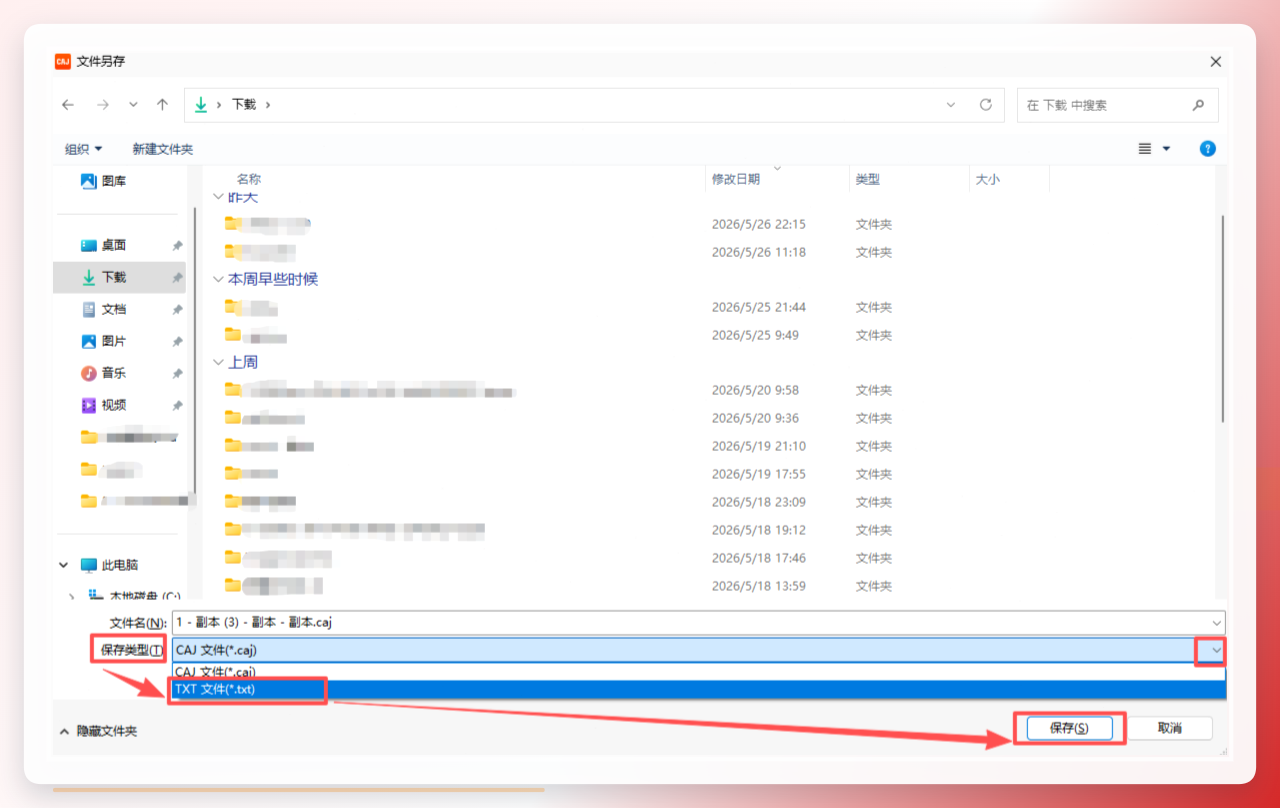Choose CAJ 文件(*.caj) in the dropdown list
Screen dimensions: 1280x808
[699, 672]
